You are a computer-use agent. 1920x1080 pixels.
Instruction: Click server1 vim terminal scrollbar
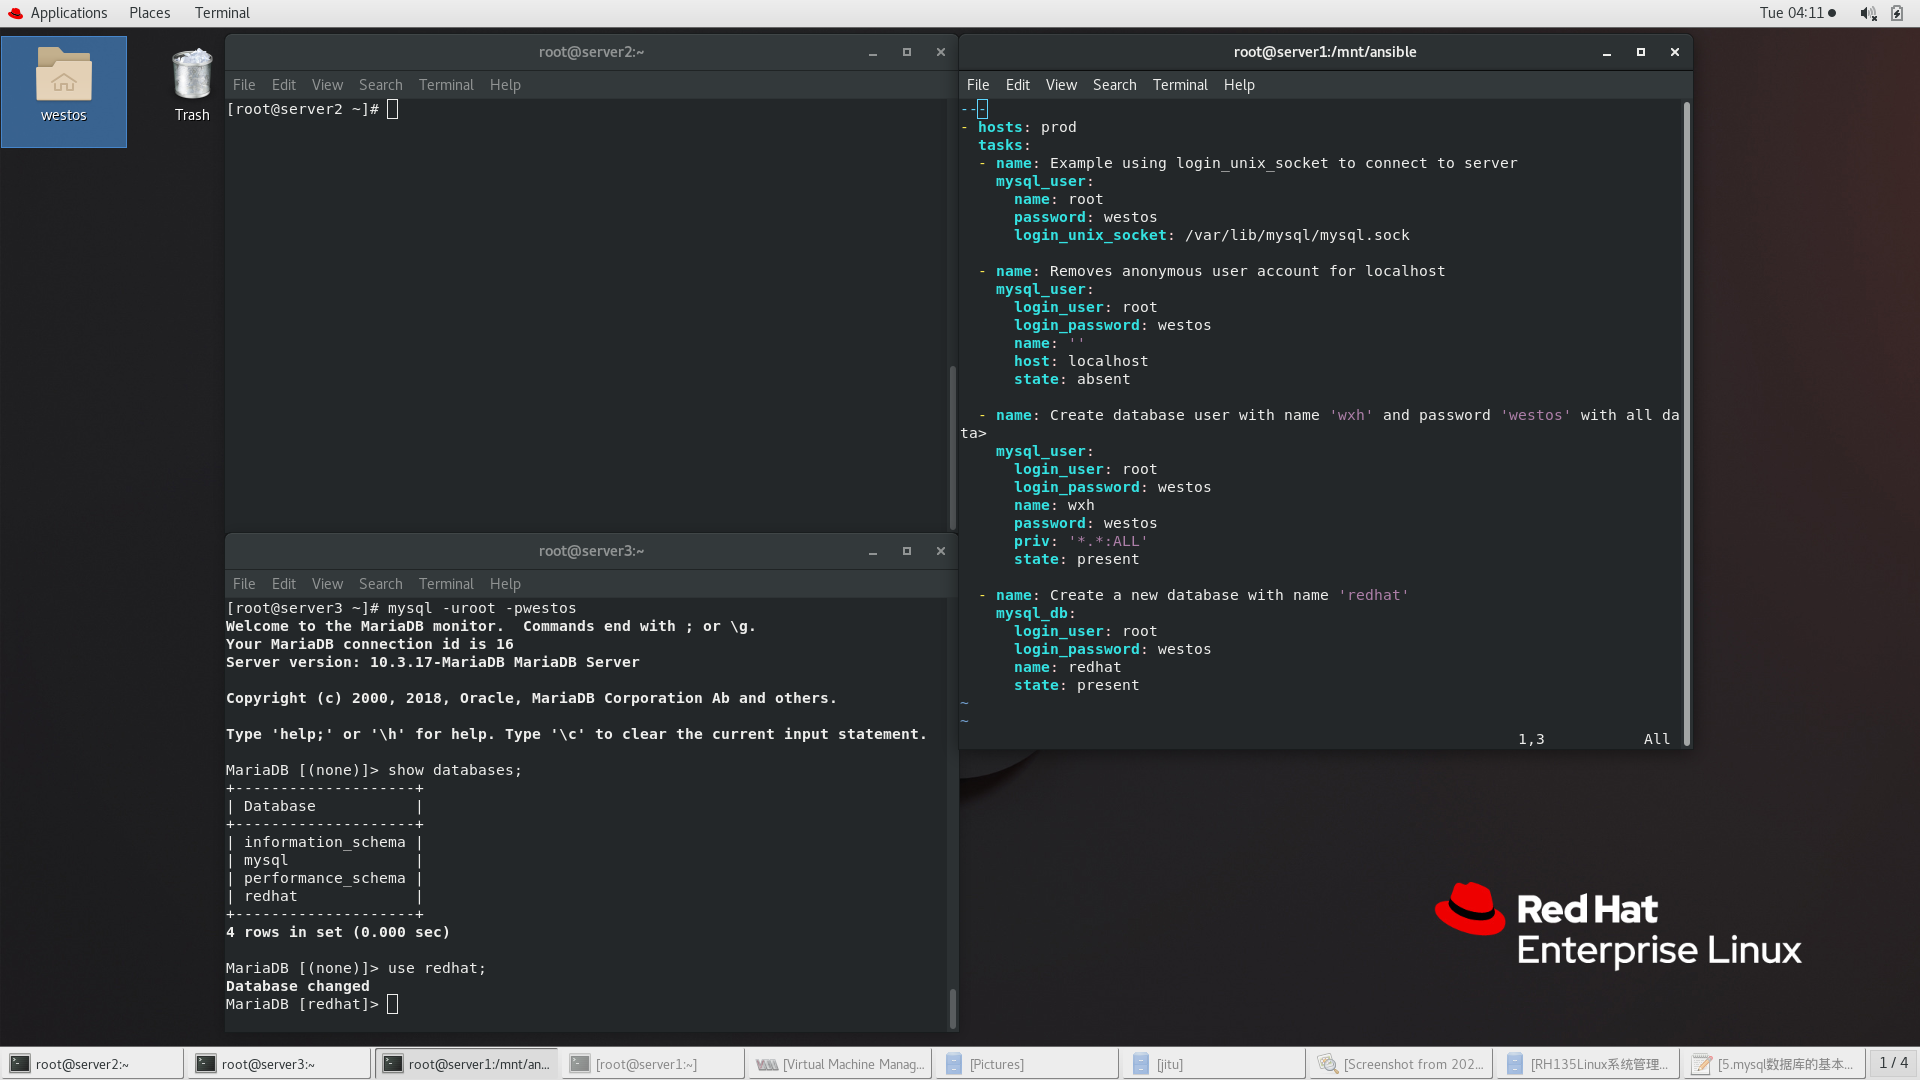tap(1686, 420)
